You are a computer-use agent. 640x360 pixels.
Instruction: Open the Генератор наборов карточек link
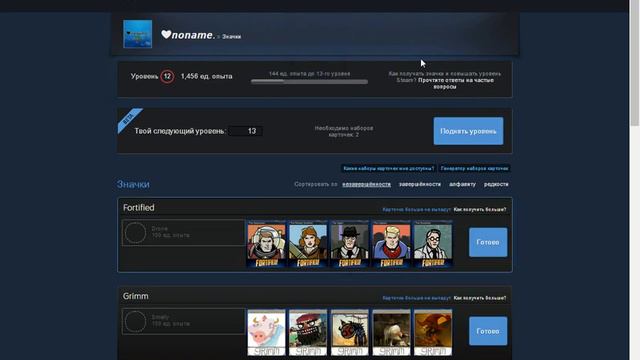(475, 168)
